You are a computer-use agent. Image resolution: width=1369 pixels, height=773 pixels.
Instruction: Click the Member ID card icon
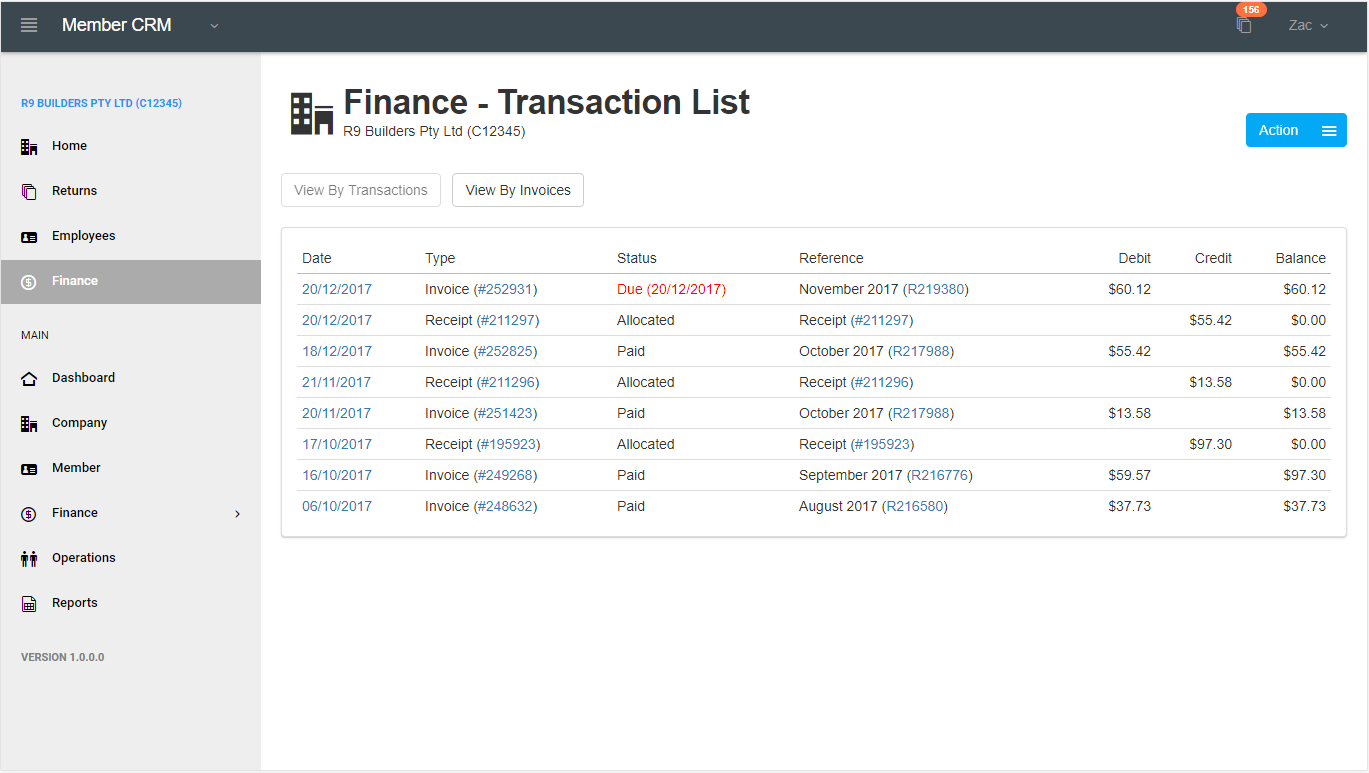(x=29, y=468)
